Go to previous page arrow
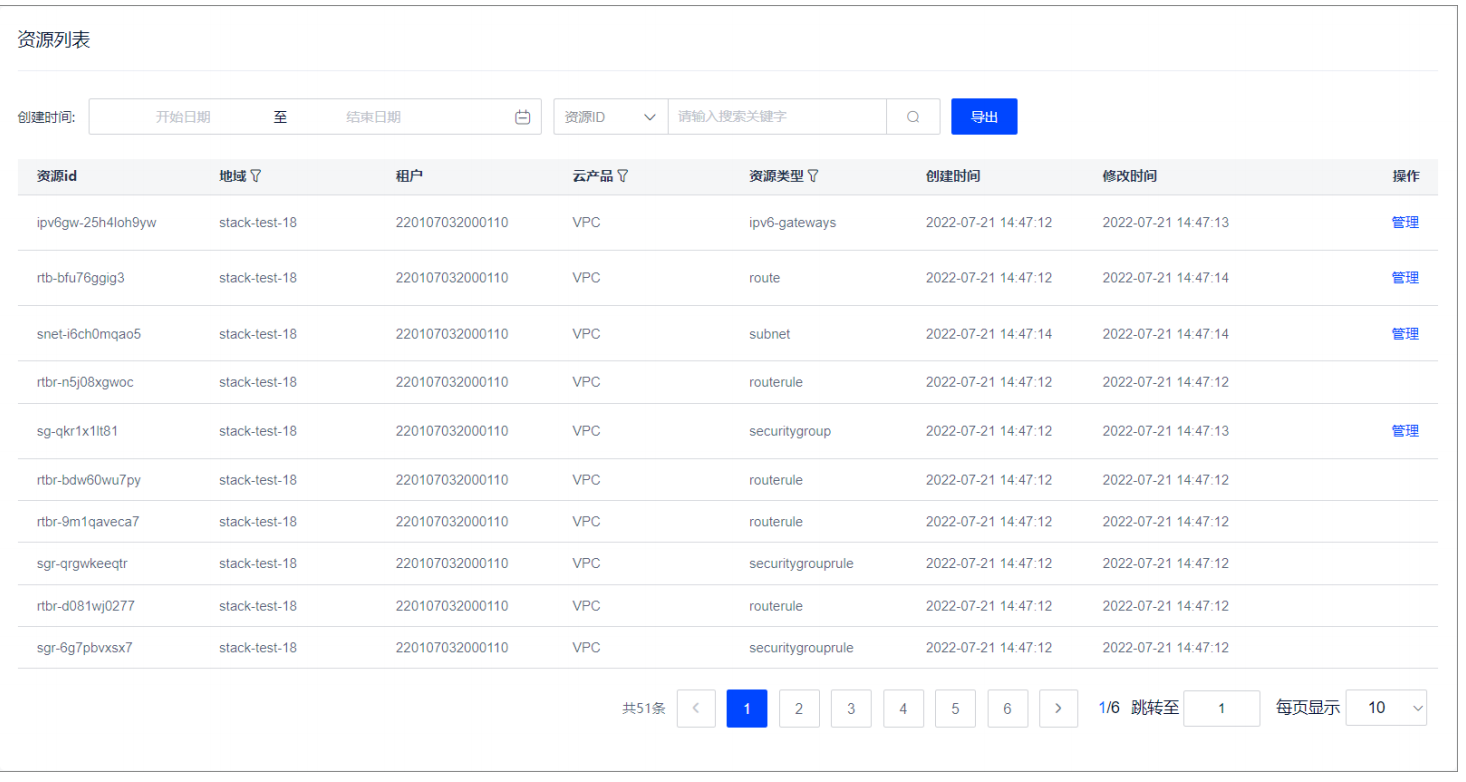1466x782 pixels. 696,708
